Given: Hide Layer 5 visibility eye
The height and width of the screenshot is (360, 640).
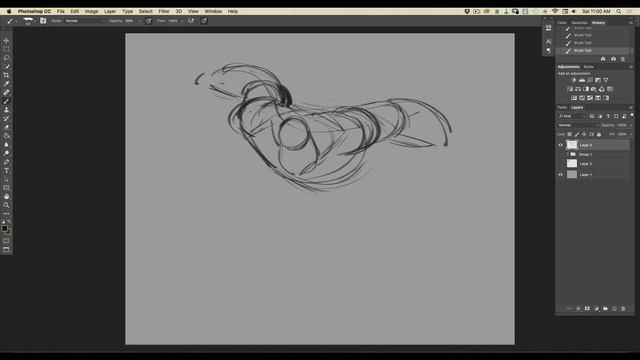Looking at the screenshot, I should point(560,145).
